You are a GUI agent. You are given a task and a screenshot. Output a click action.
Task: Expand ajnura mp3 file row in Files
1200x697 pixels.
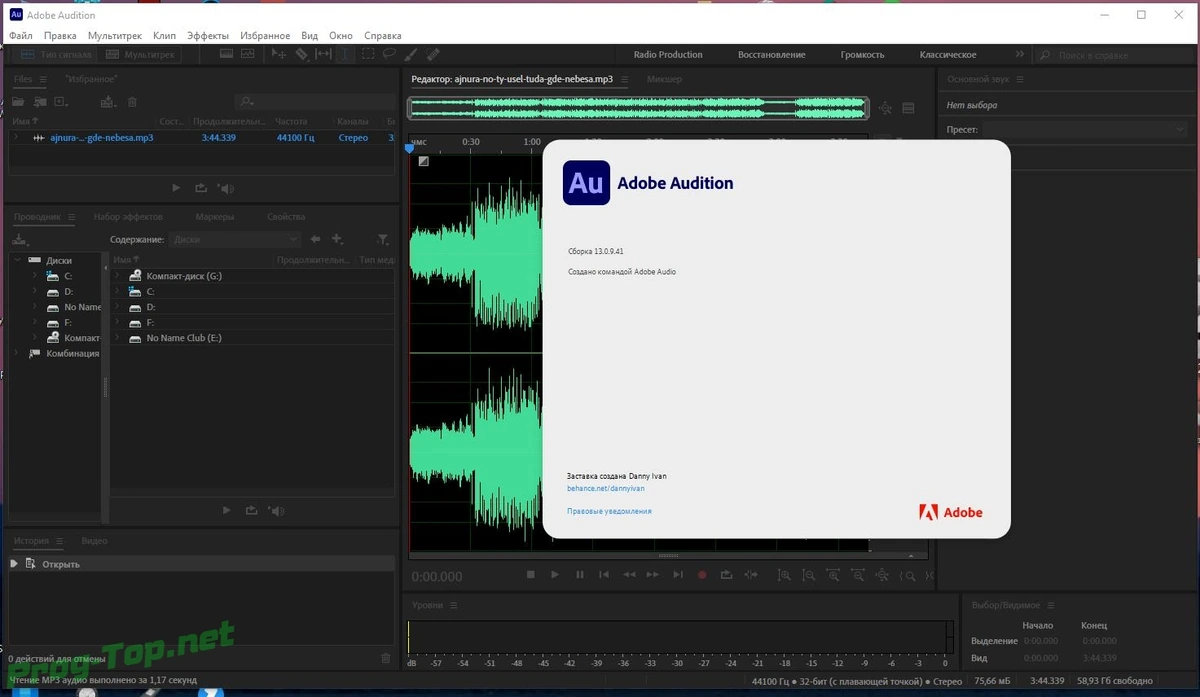[x=15, y=137]
